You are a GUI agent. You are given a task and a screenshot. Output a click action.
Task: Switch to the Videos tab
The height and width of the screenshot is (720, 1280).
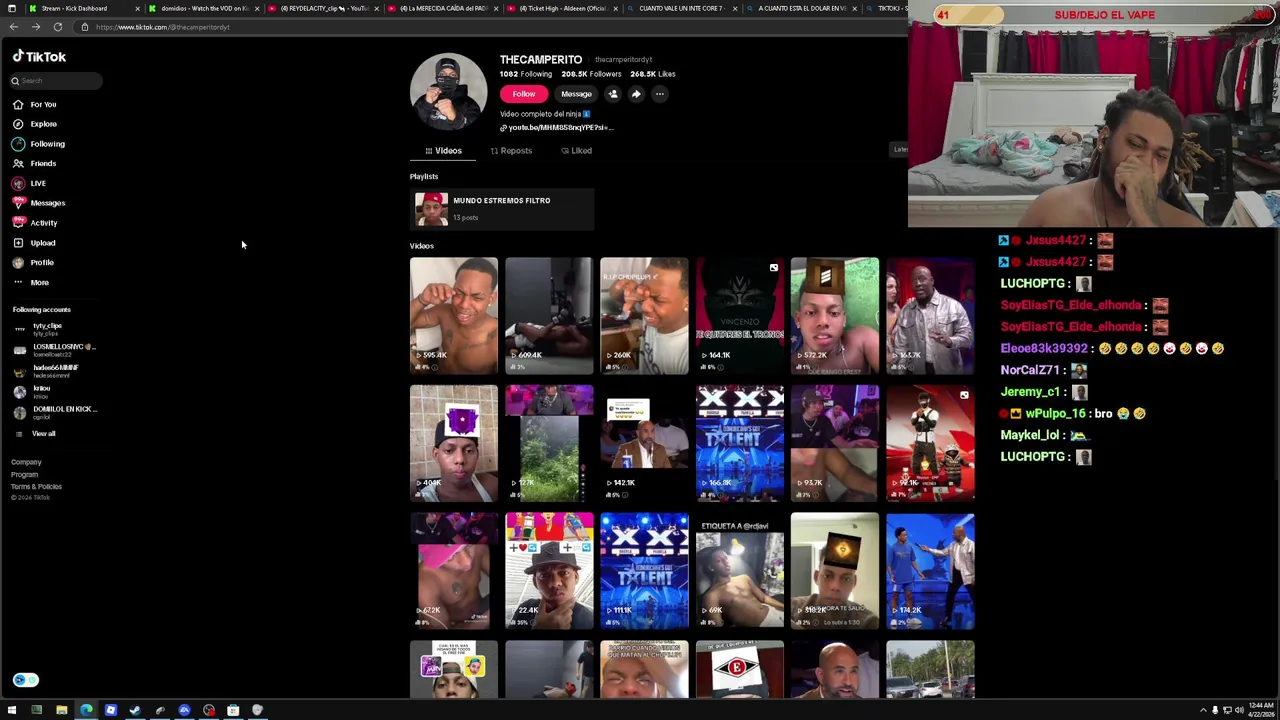pos(443,151)
